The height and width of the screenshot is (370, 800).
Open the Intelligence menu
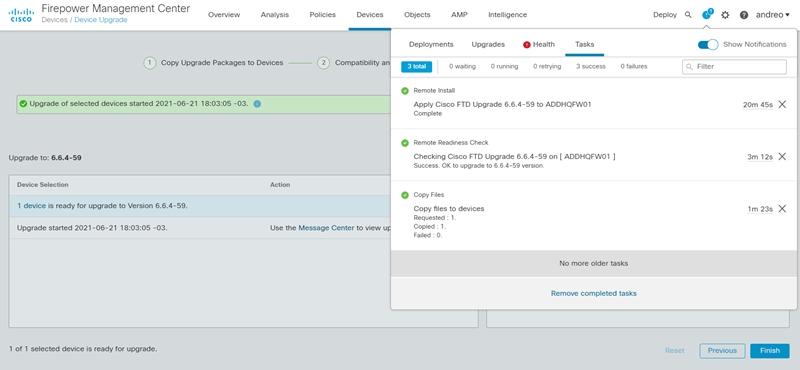pos(508,15)
